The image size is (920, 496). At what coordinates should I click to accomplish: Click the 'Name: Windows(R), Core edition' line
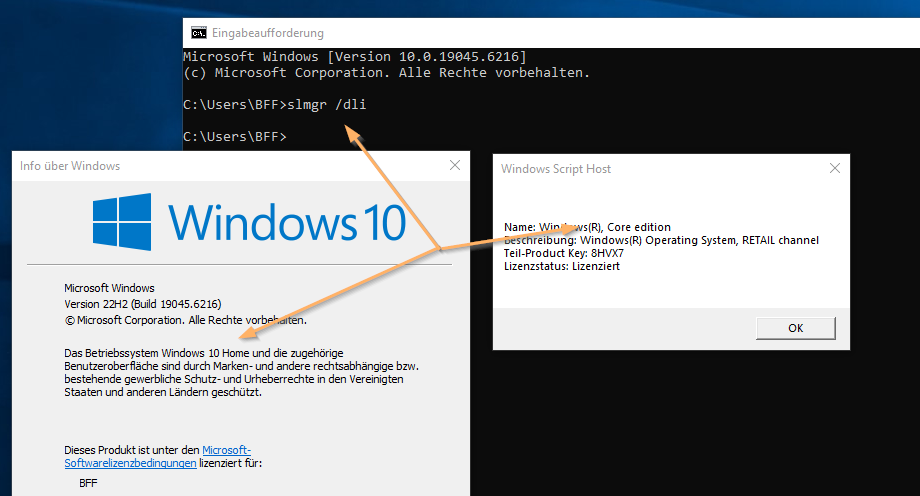(587, 227)
